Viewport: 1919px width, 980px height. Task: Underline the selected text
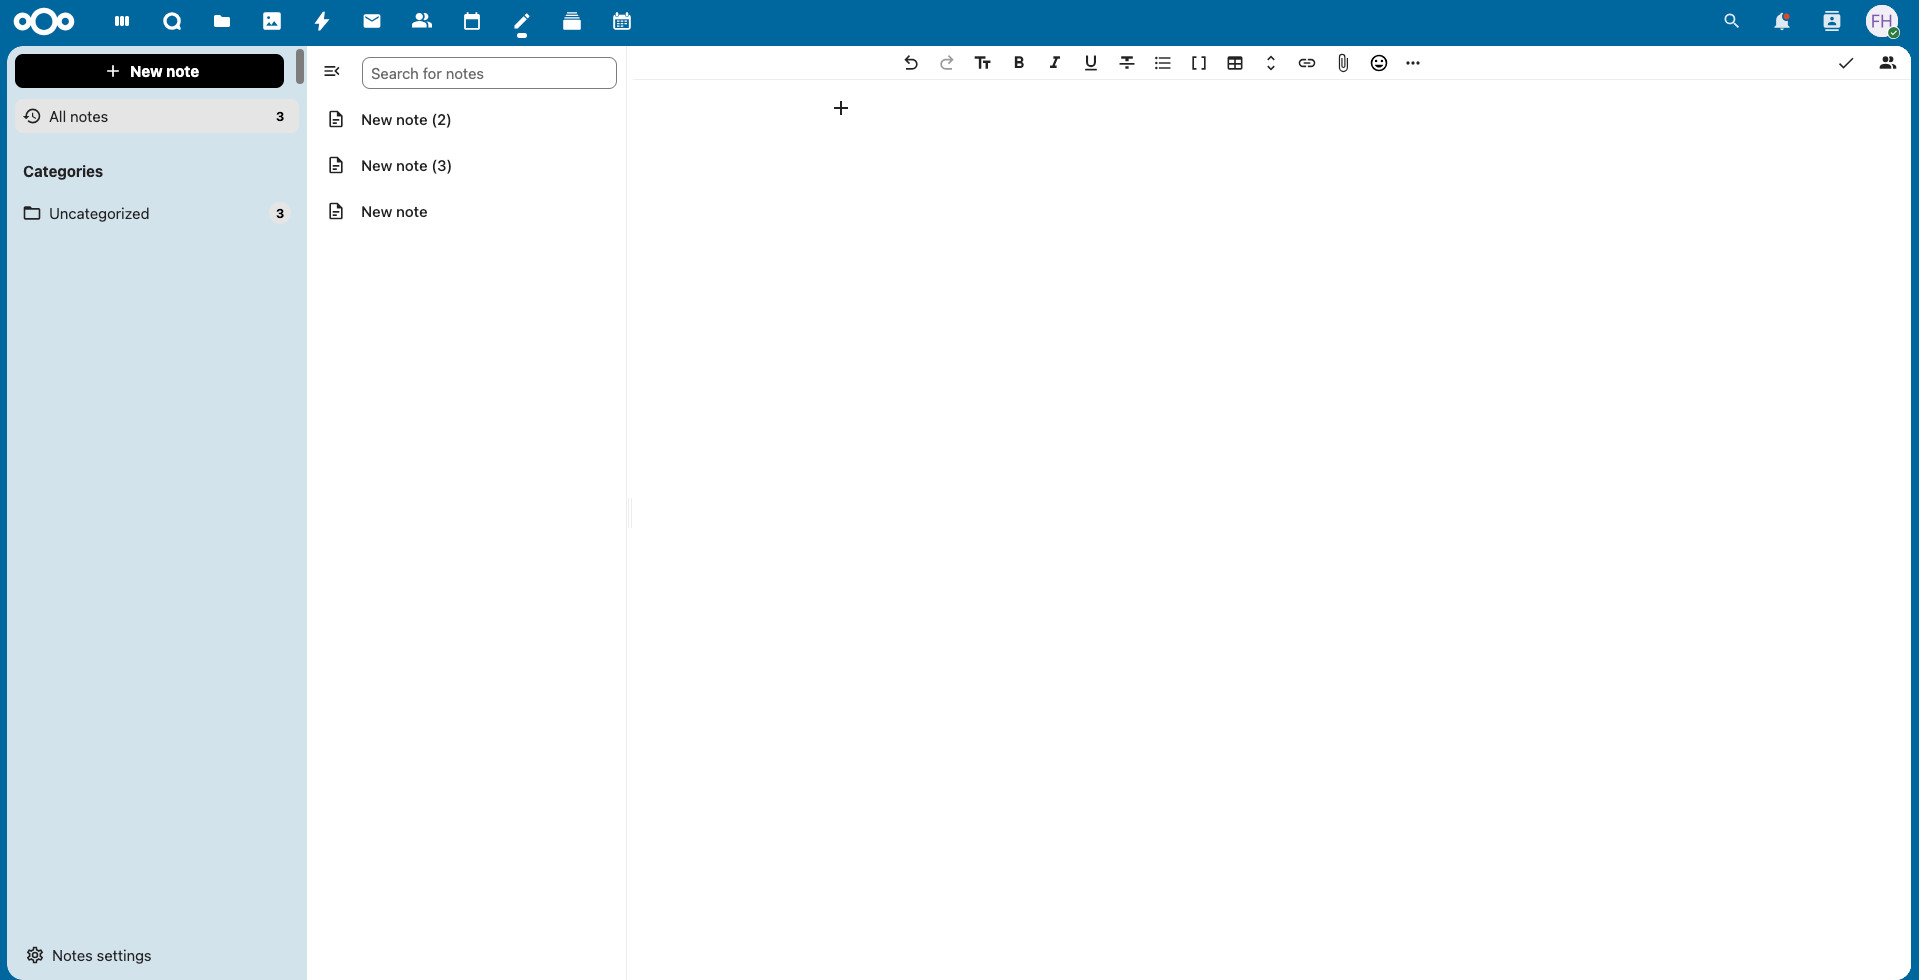click(x=1090, y=62)
